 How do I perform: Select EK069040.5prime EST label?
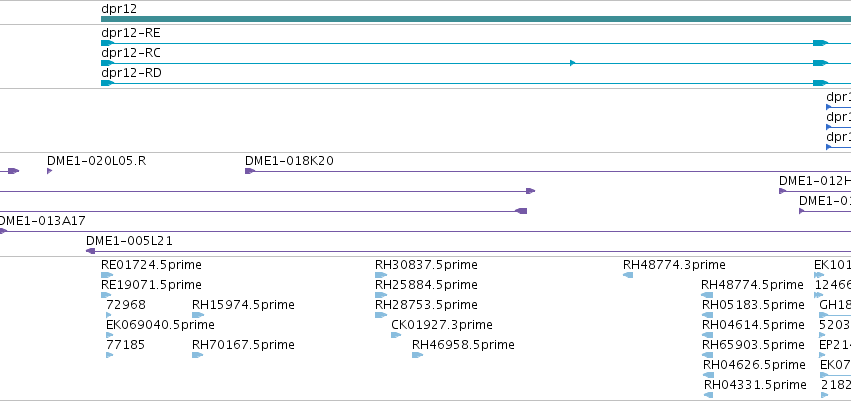160,324
